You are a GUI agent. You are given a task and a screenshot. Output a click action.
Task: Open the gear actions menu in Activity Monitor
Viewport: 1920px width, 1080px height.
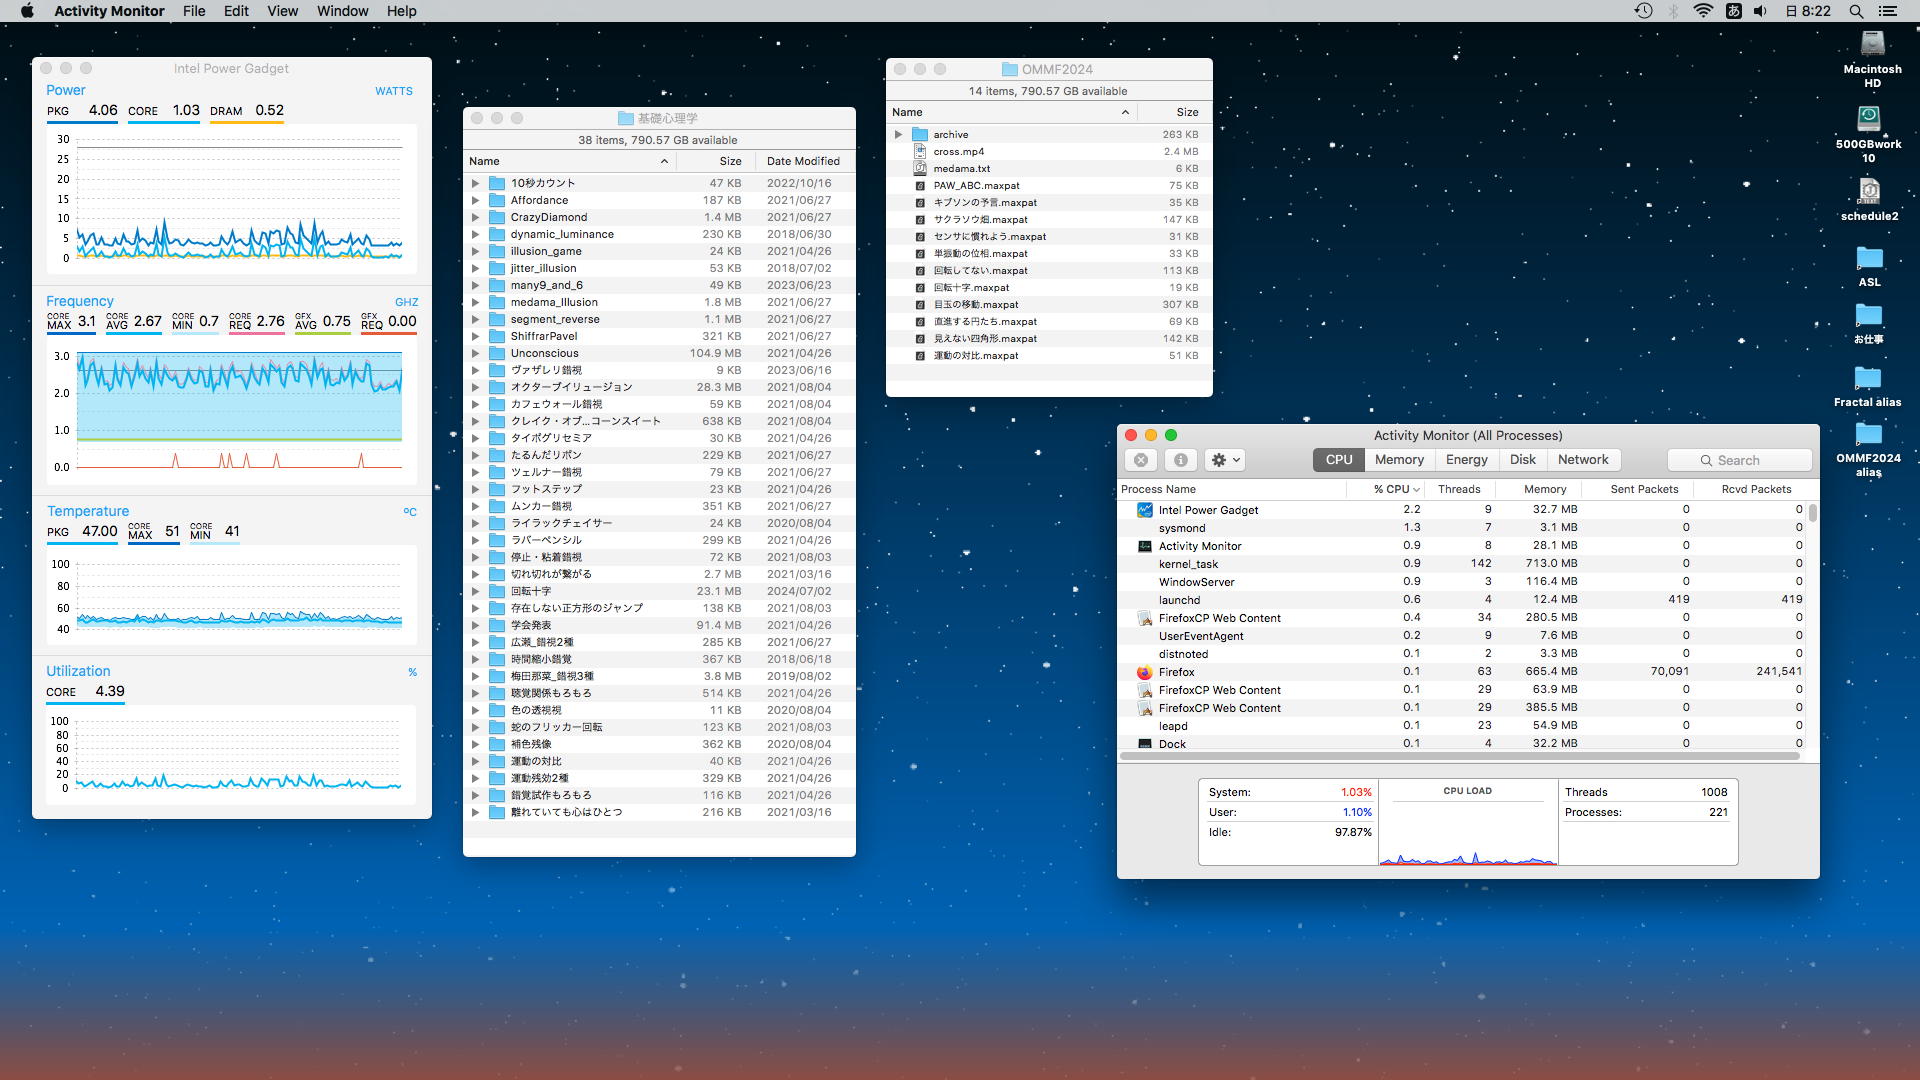1225,460
